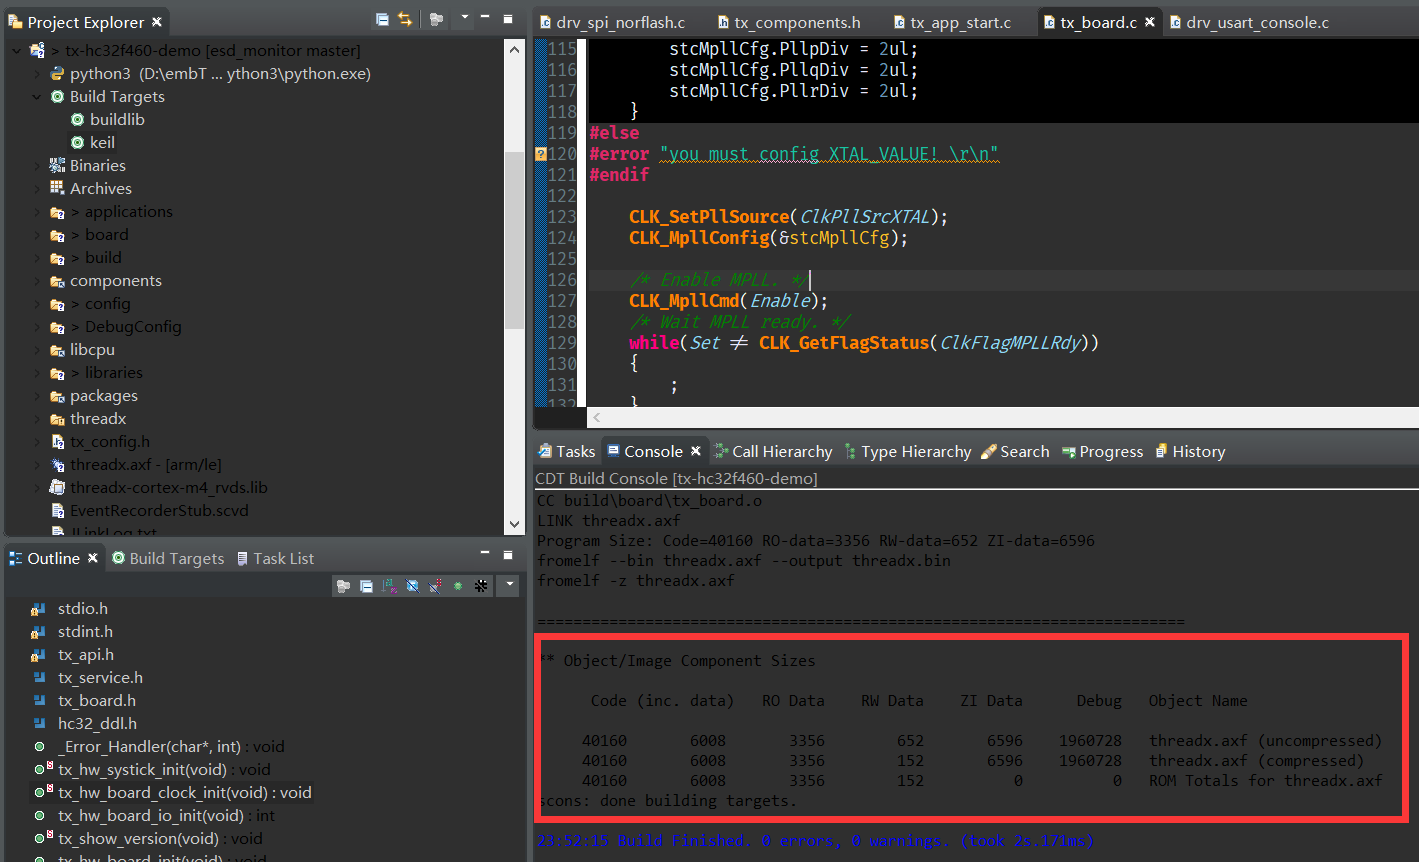This screenshot has height=862, width=1419.
Task: Open the Task List tab
Action: tap(275, 558)
